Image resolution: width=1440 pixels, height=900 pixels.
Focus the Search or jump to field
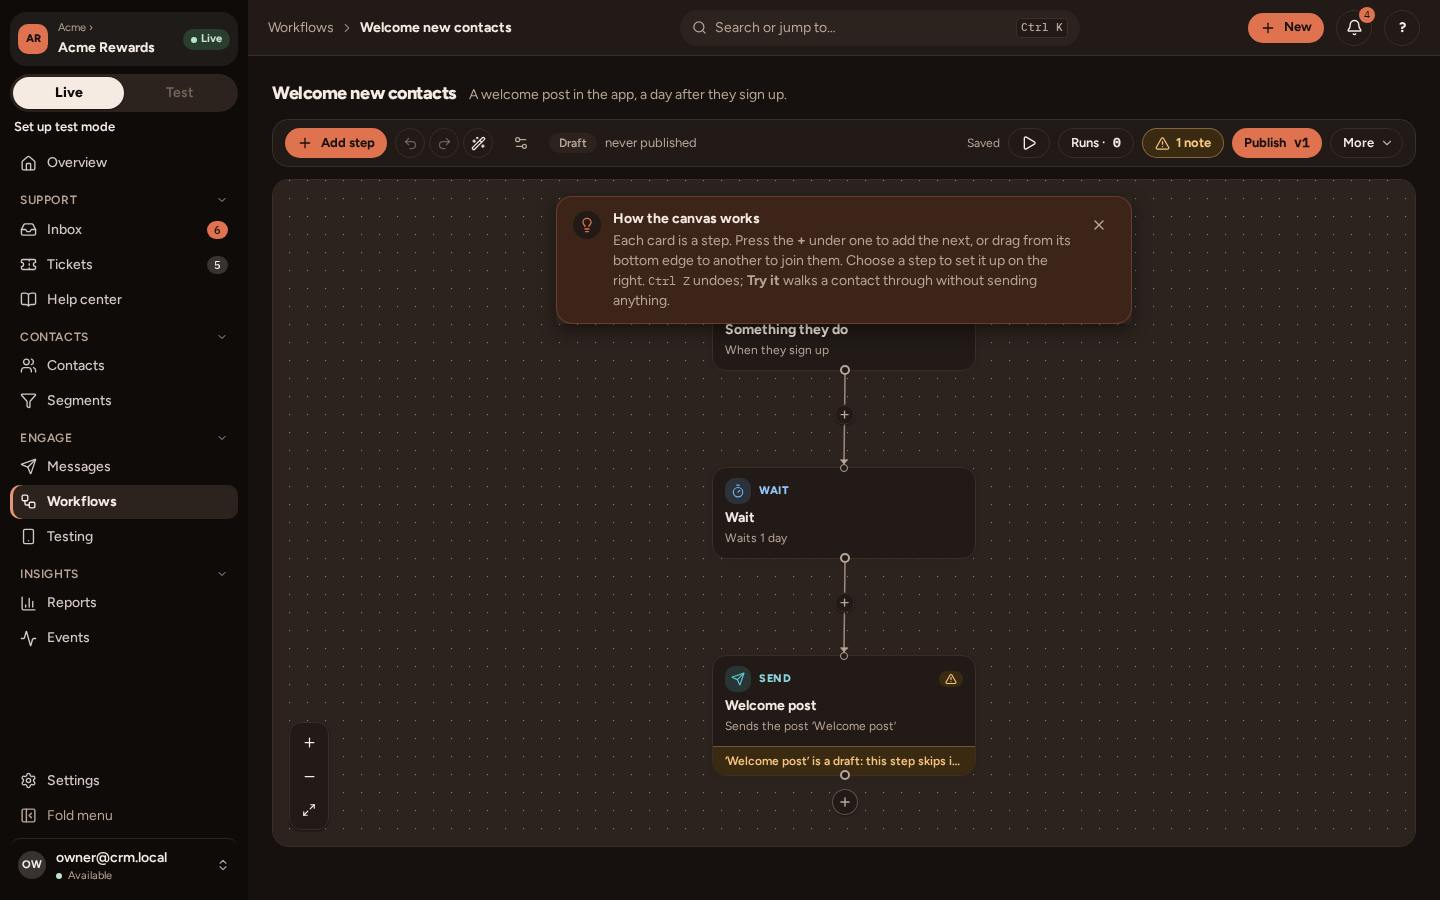(880, 28)
